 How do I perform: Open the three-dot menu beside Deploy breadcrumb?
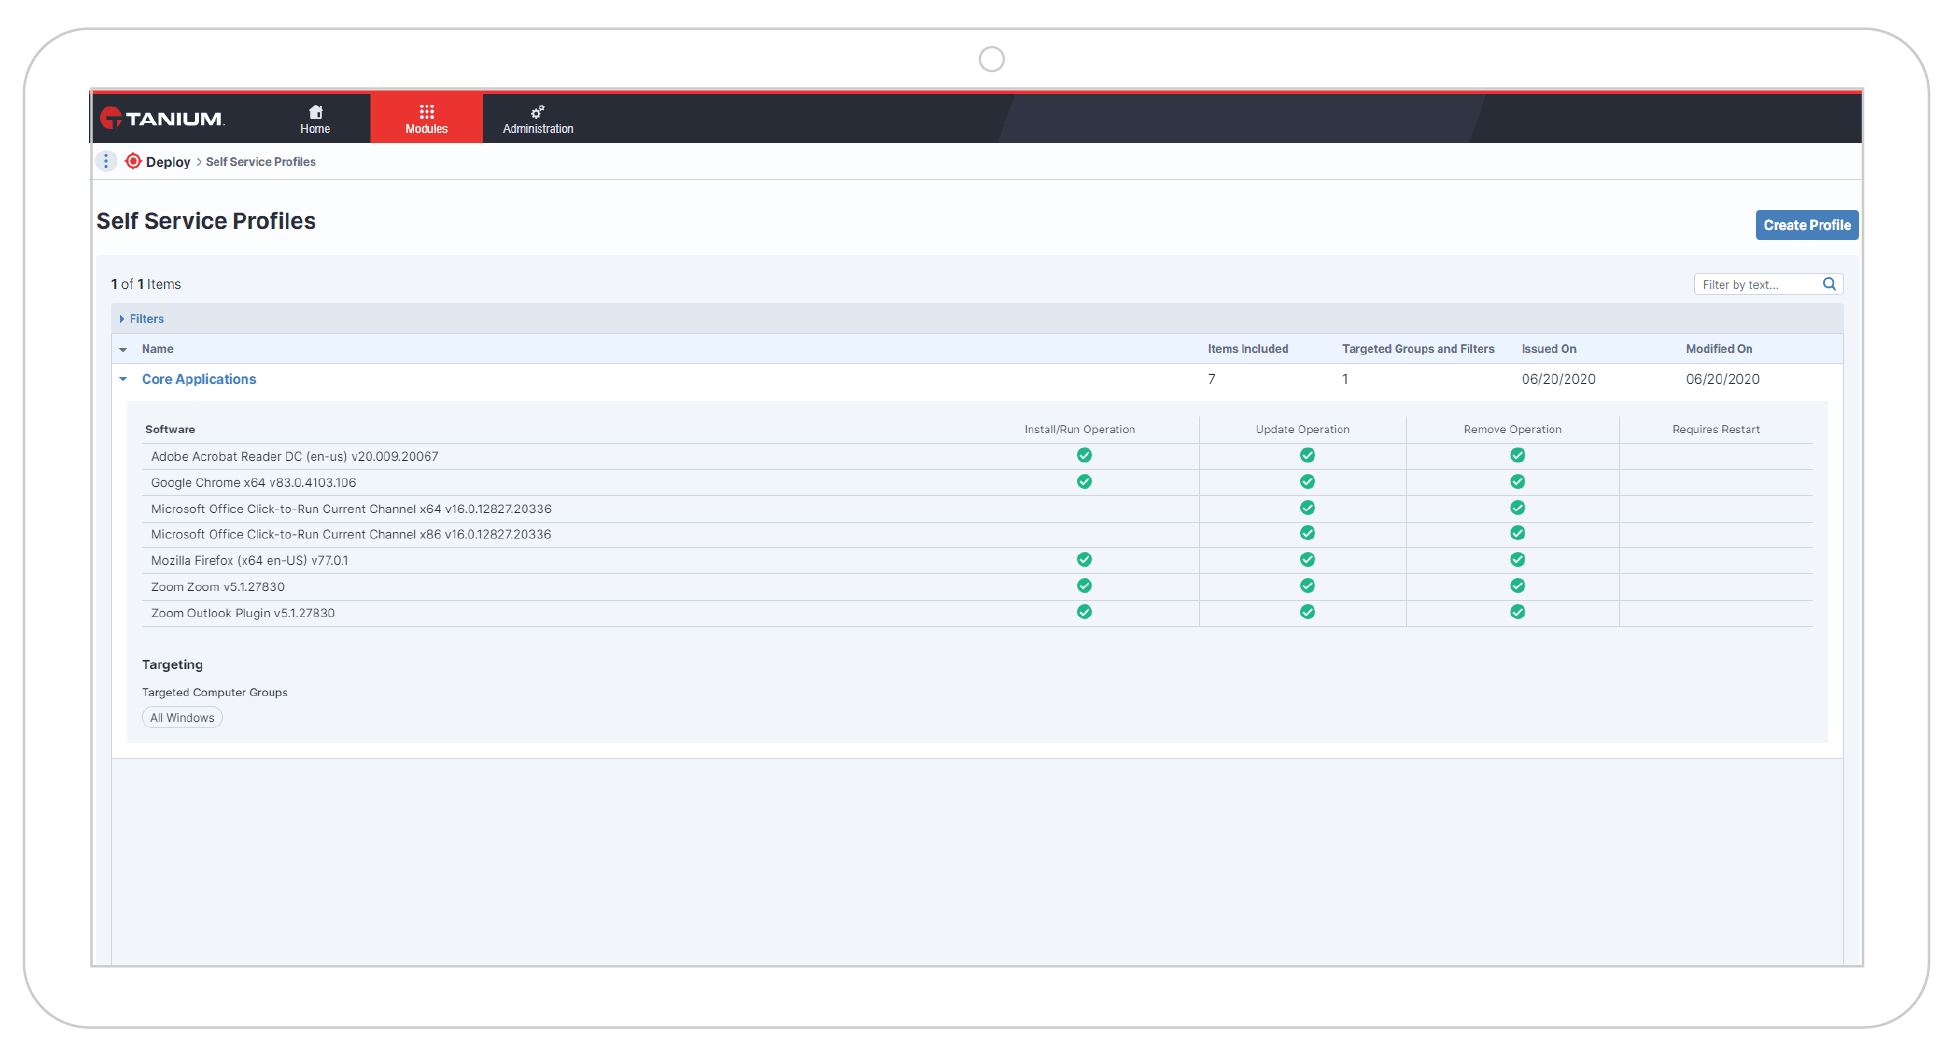(x=106, y=161)
